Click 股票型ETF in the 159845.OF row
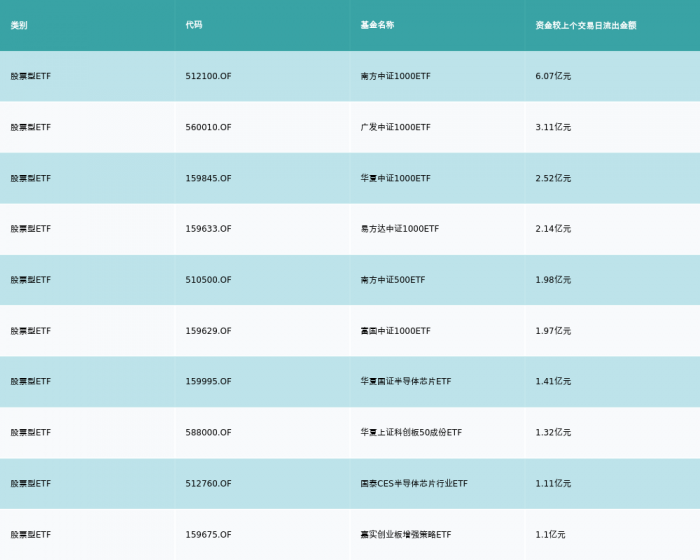This screenshot has width=700, height=560. click(x=31, y=178)
